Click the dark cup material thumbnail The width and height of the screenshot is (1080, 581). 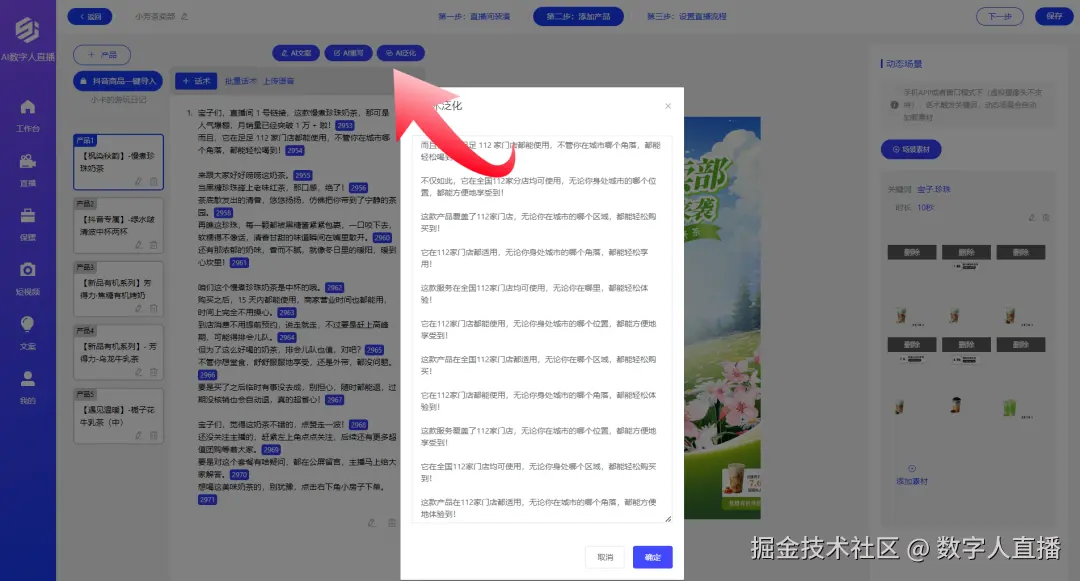[955, 405]
